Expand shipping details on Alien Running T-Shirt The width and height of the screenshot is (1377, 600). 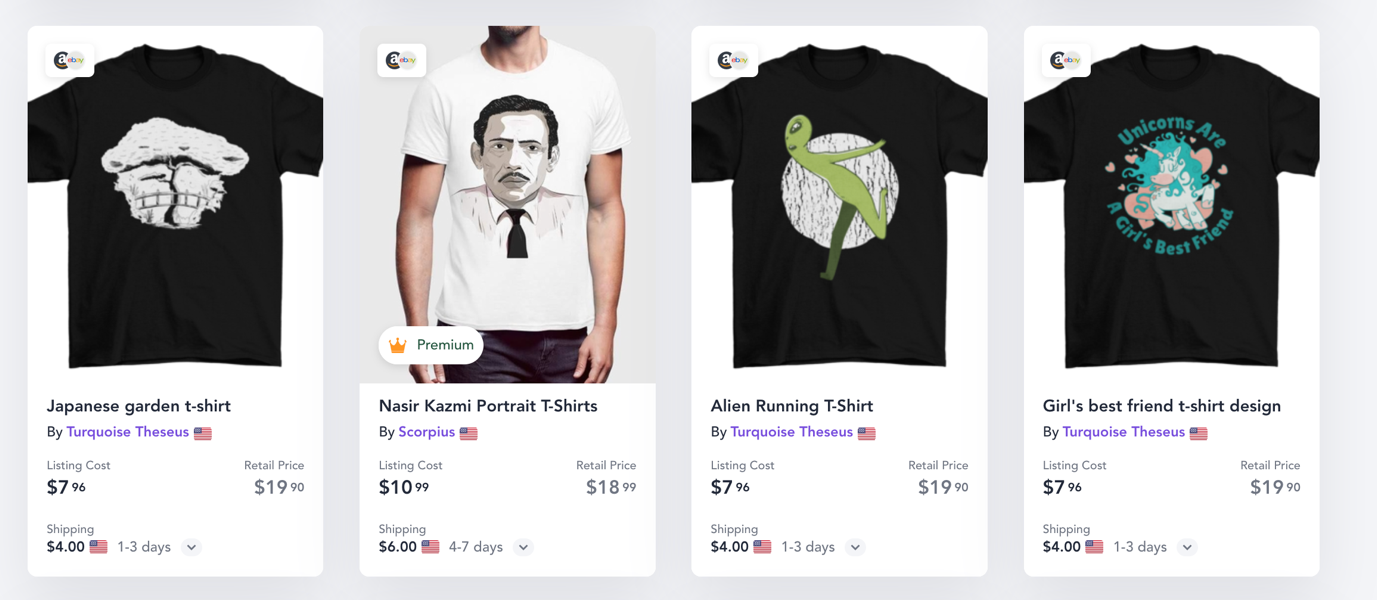click(x=854, y=547)
